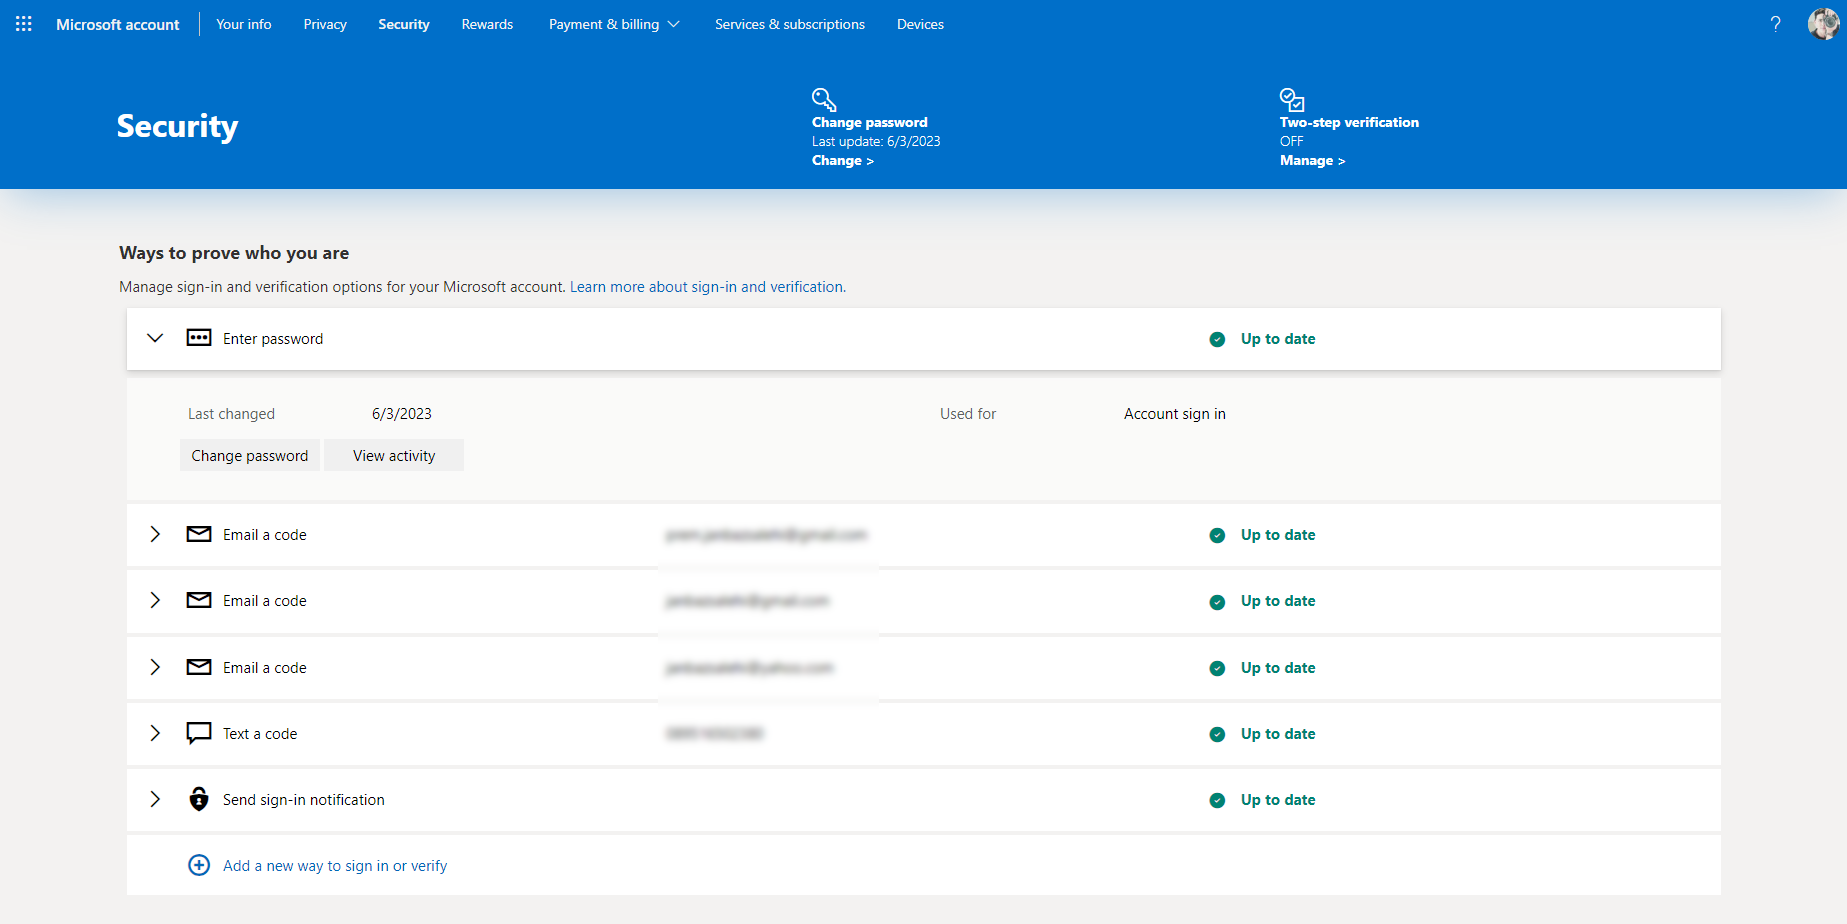Expand the Email a code row for what looks like a Yahoo address
This screenshot has height=924, width=1847.
pos(155,667)
